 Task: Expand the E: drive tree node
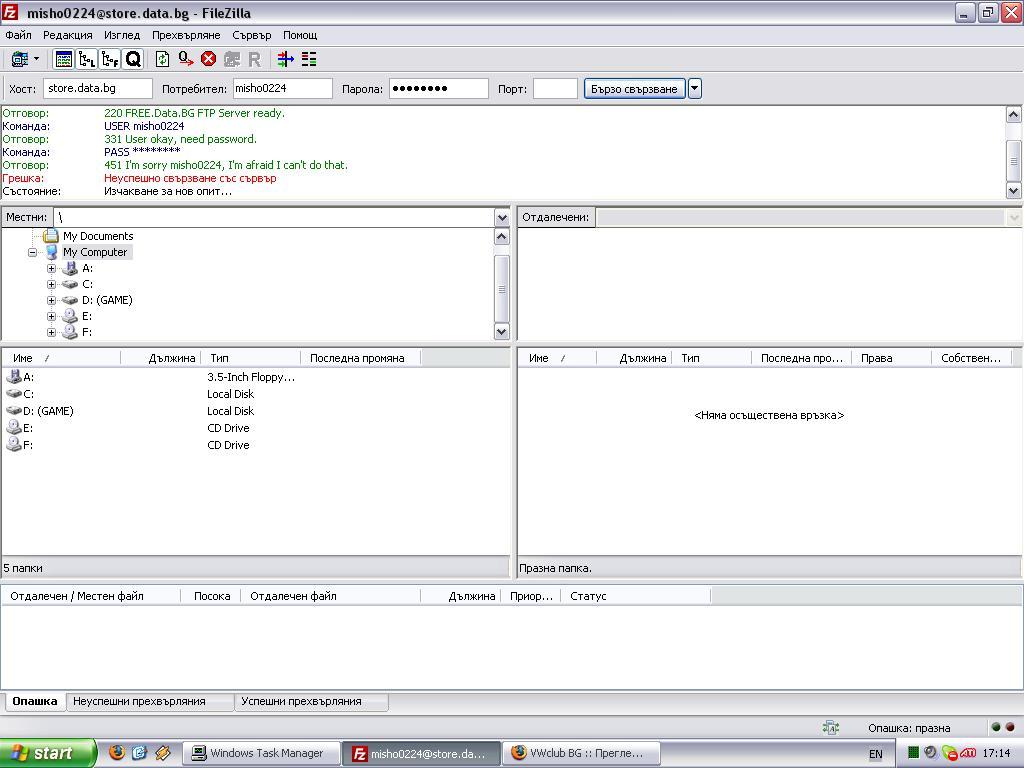point(52,316)
